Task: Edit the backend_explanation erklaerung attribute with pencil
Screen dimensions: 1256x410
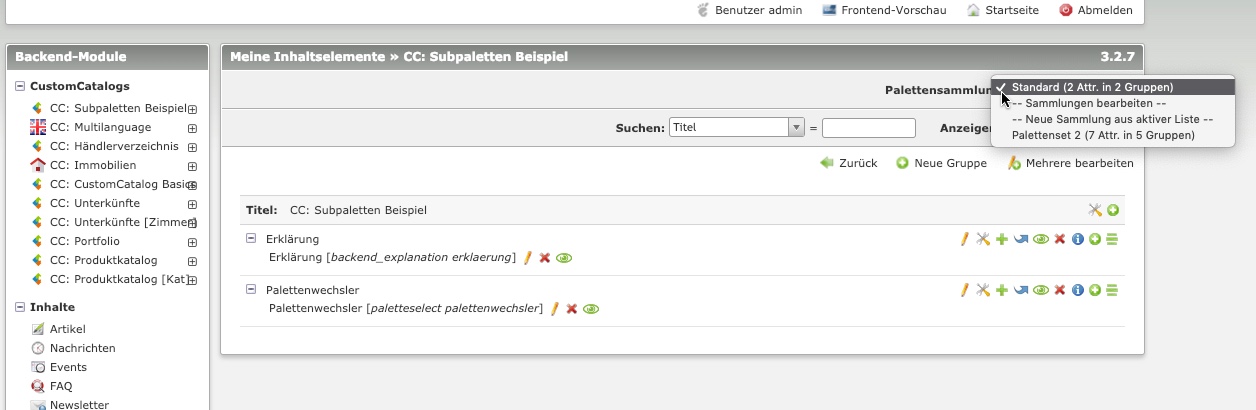Action: coord(528,258)
